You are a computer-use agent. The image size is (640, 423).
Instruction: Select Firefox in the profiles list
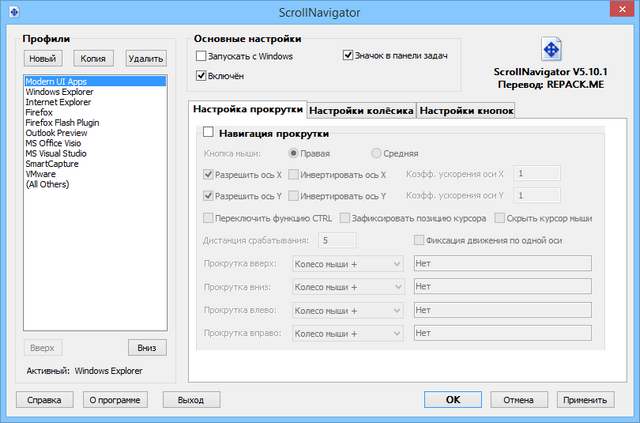(x=40, y=113)
